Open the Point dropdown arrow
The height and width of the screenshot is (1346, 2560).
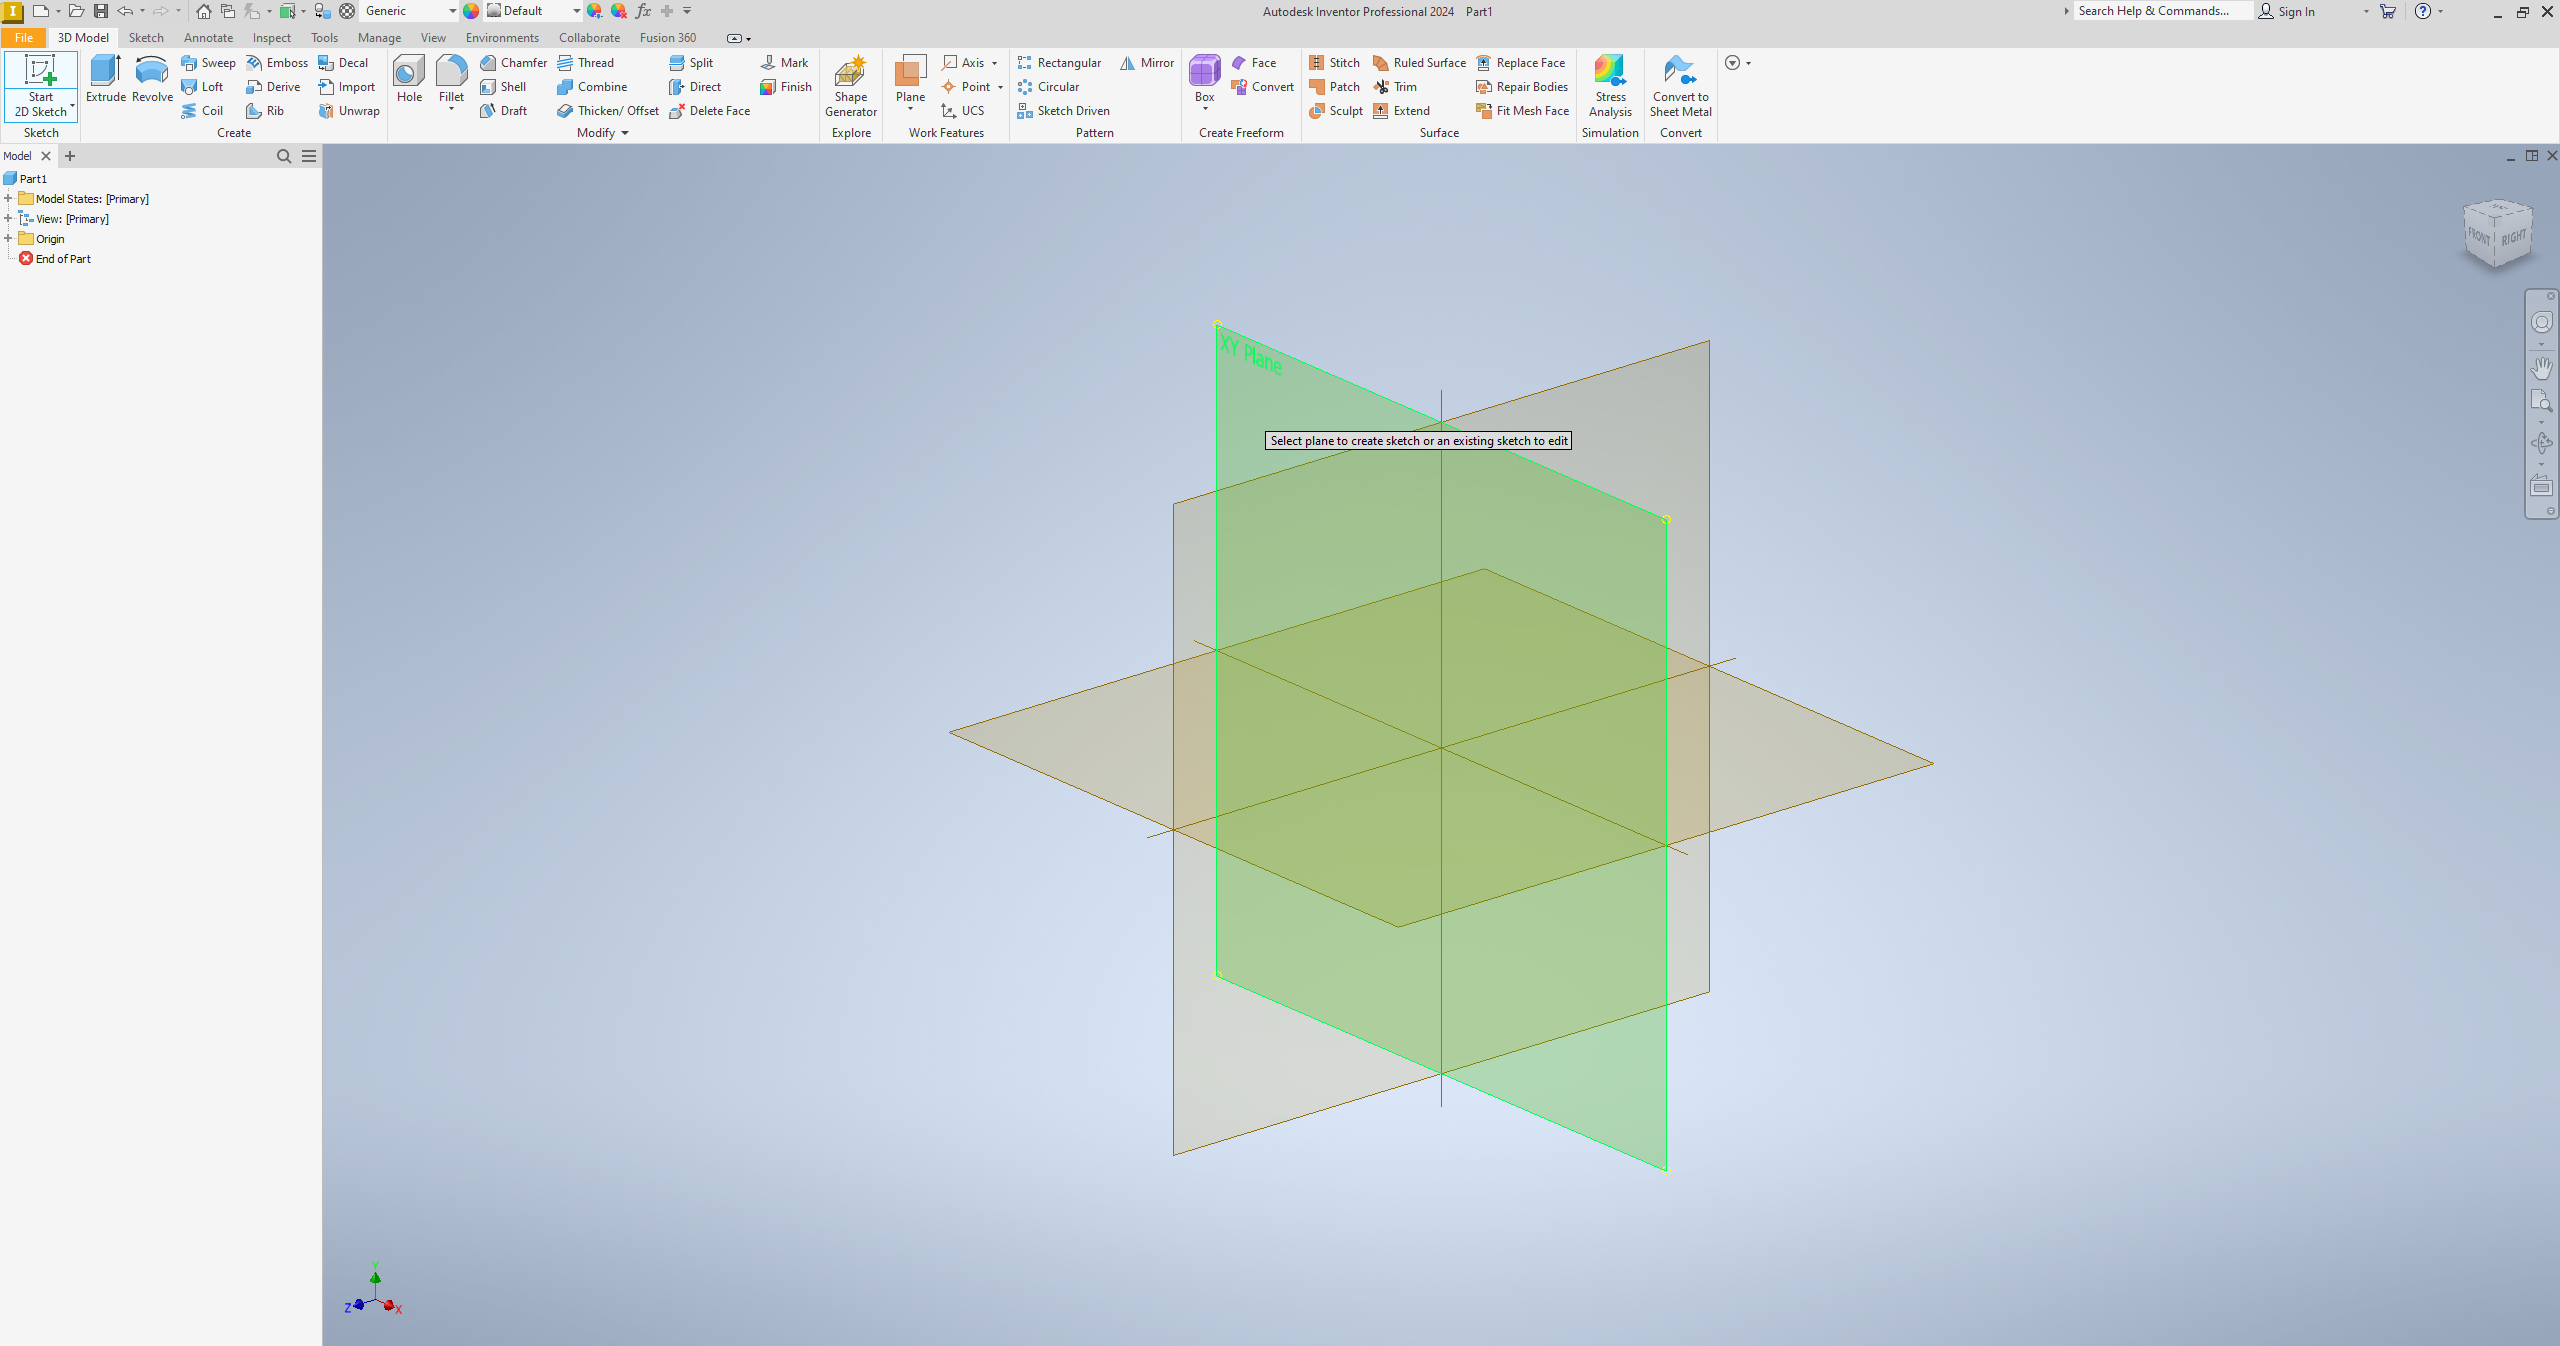coord(1000,87)
